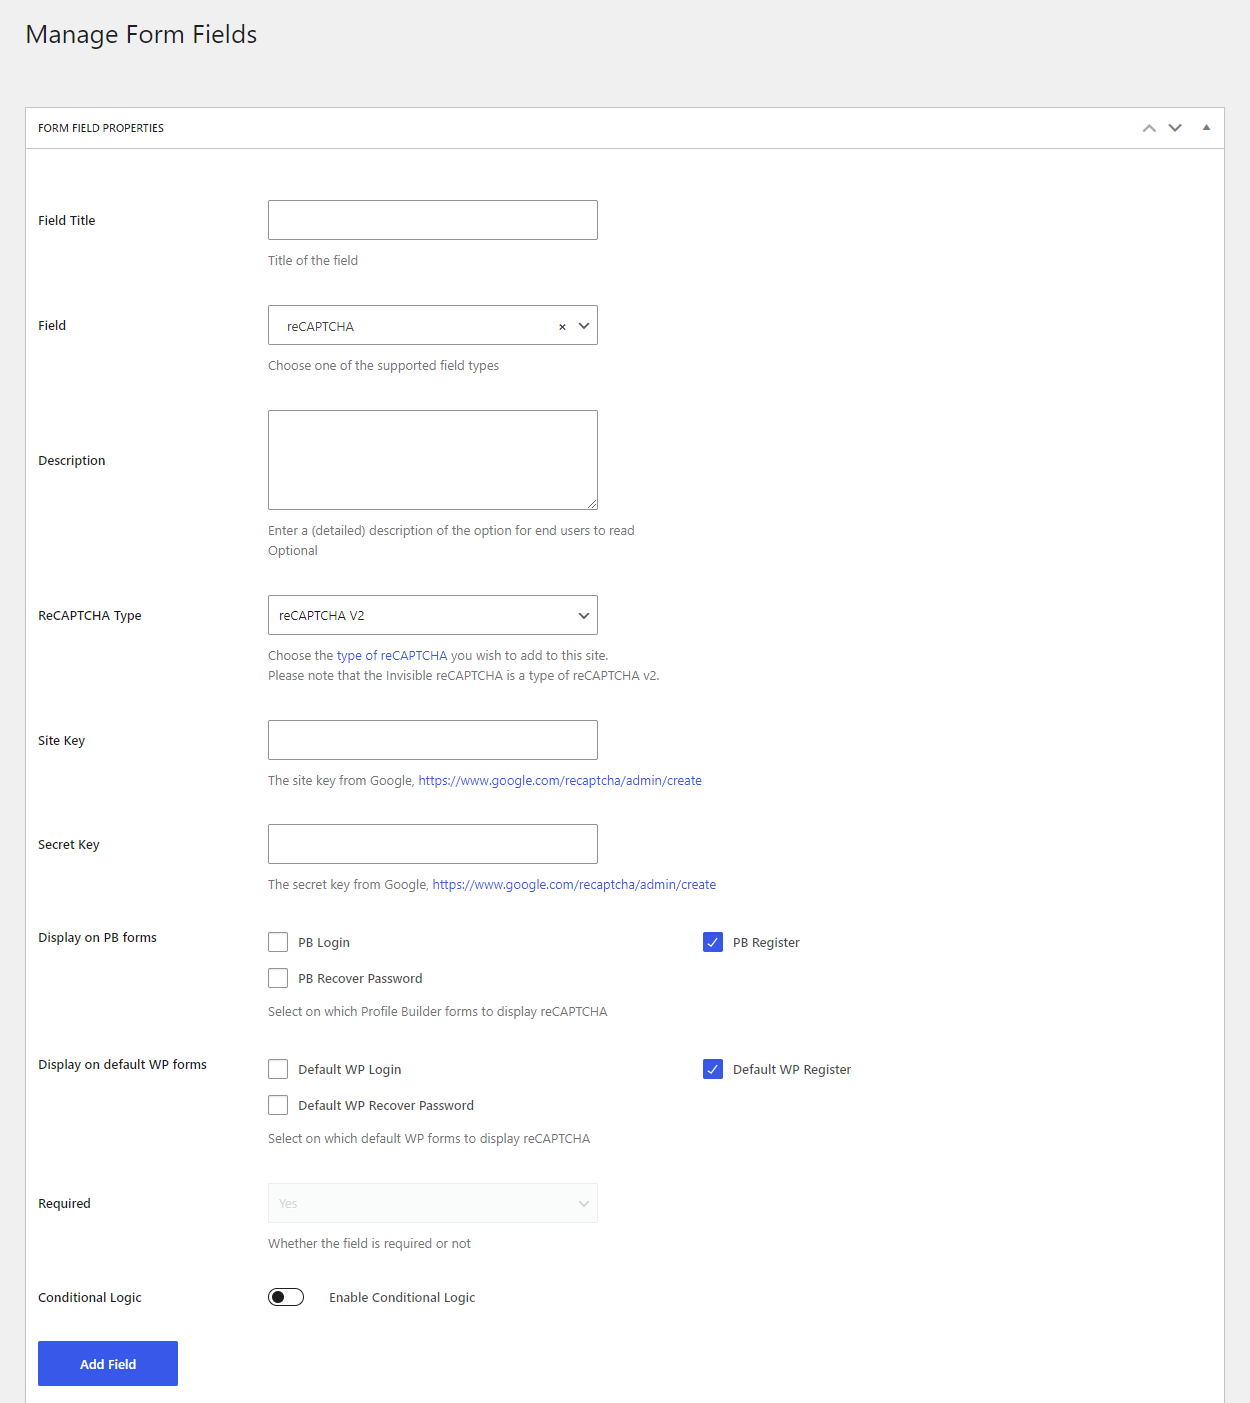Click the move panel up arrow icon
This screenshot has width=1250, height=1403.
tap(1149, 128)
